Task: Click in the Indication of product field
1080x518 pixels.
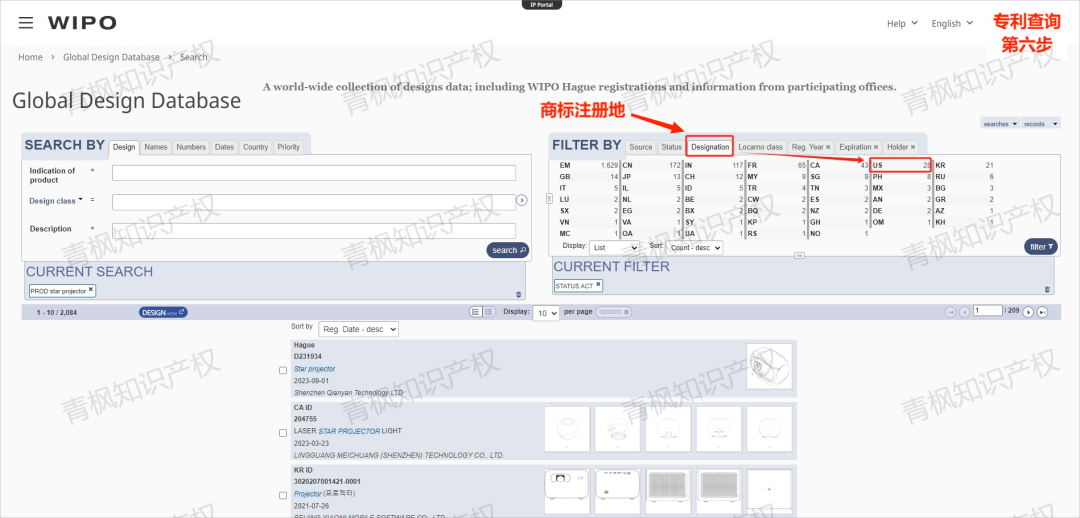Action: click(314, 173)
